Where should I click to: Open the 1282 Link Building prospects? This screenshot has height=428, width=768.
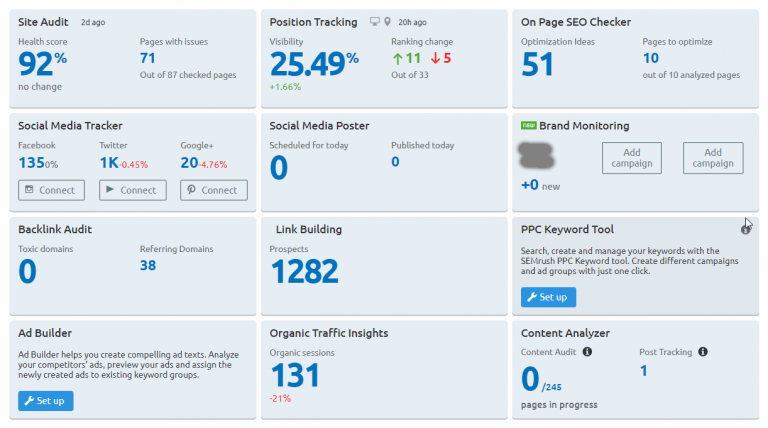pos(305,272)
